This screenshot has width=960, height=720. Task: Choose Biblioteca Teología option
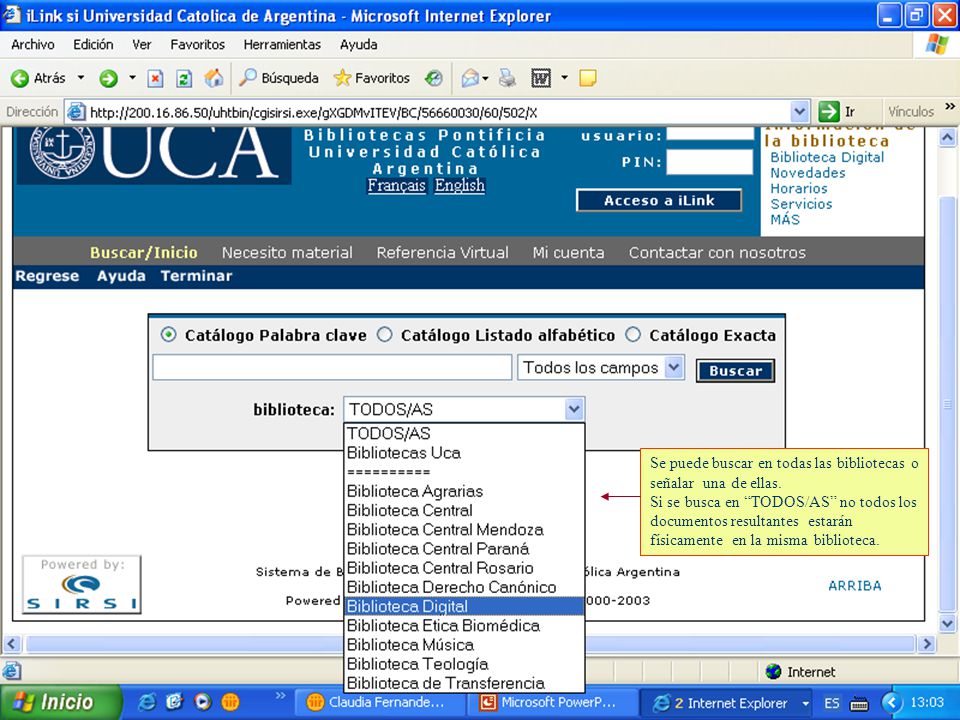click(x=464, y=664)
